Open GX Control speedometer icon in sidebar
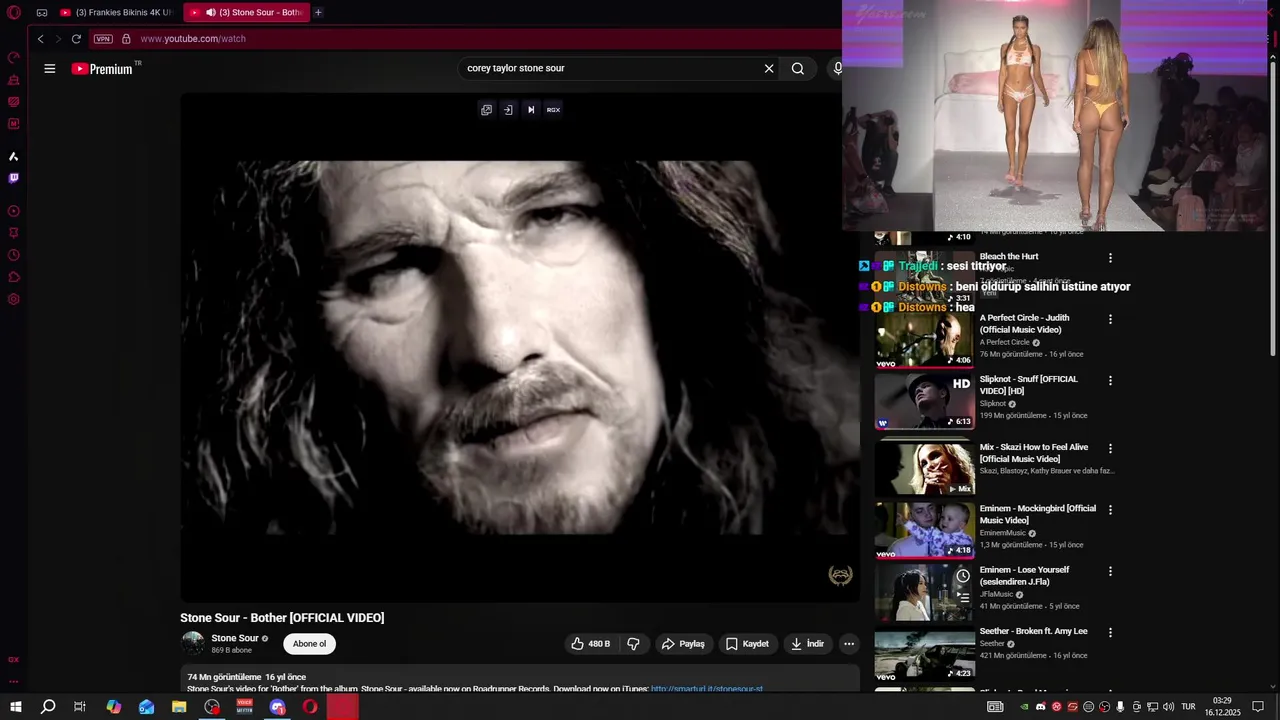Image resolution: width=1280 pixels, height=720 pixels. click(14, 58)
